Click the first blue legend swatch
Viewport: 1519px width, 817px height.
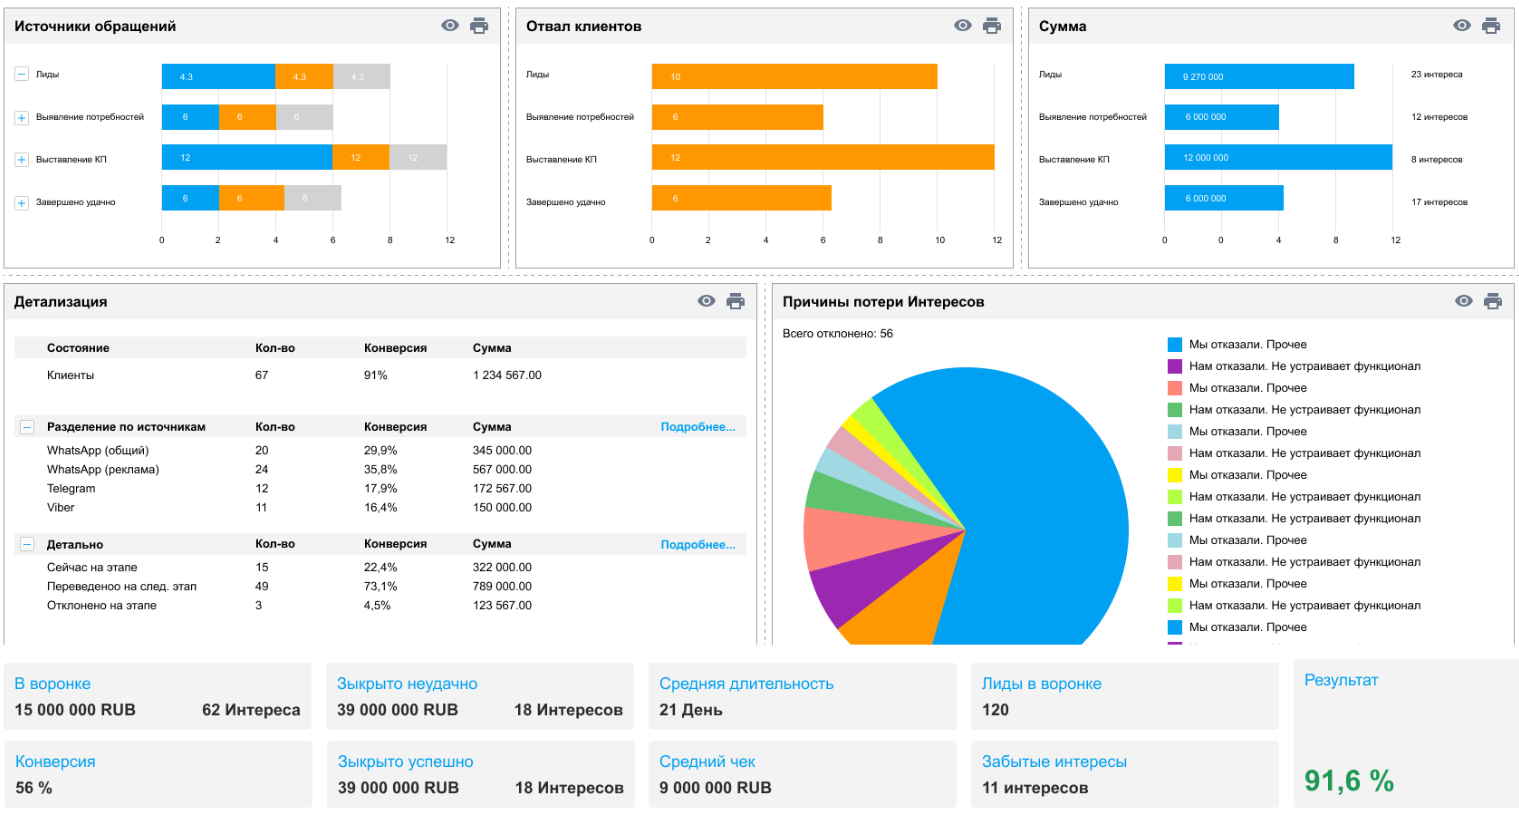(x=1175, y=344)
